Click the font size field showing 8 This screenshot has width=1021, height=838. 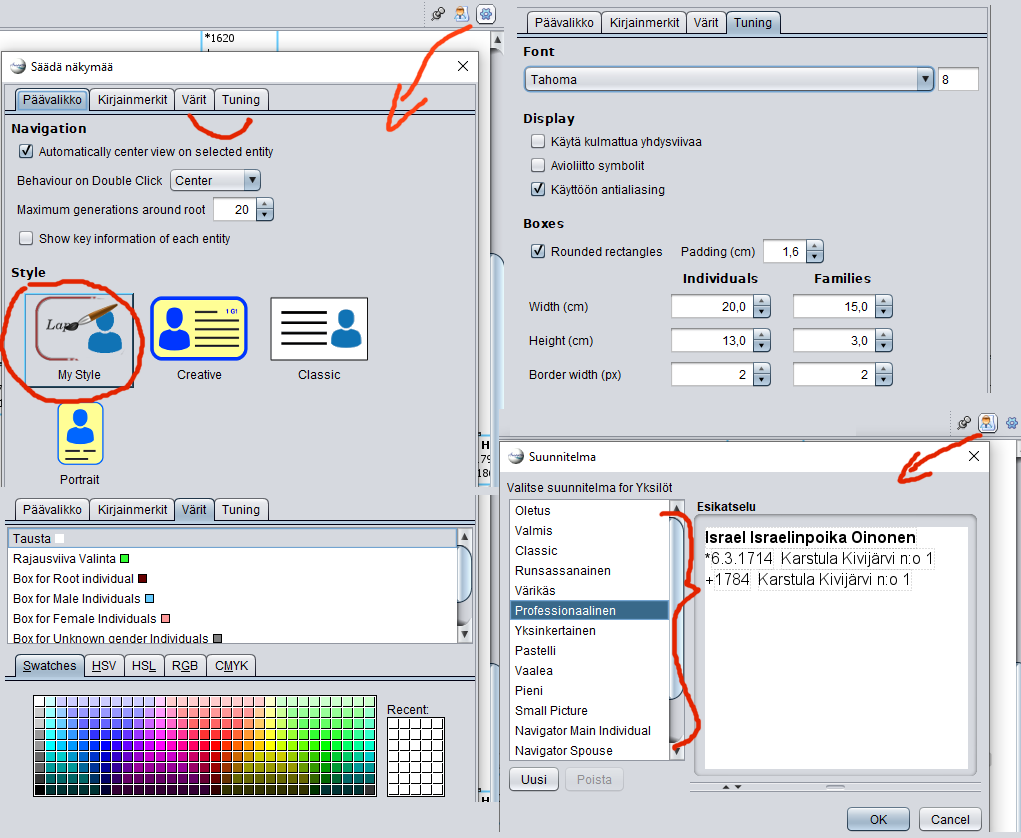click(x=958, y=79)
